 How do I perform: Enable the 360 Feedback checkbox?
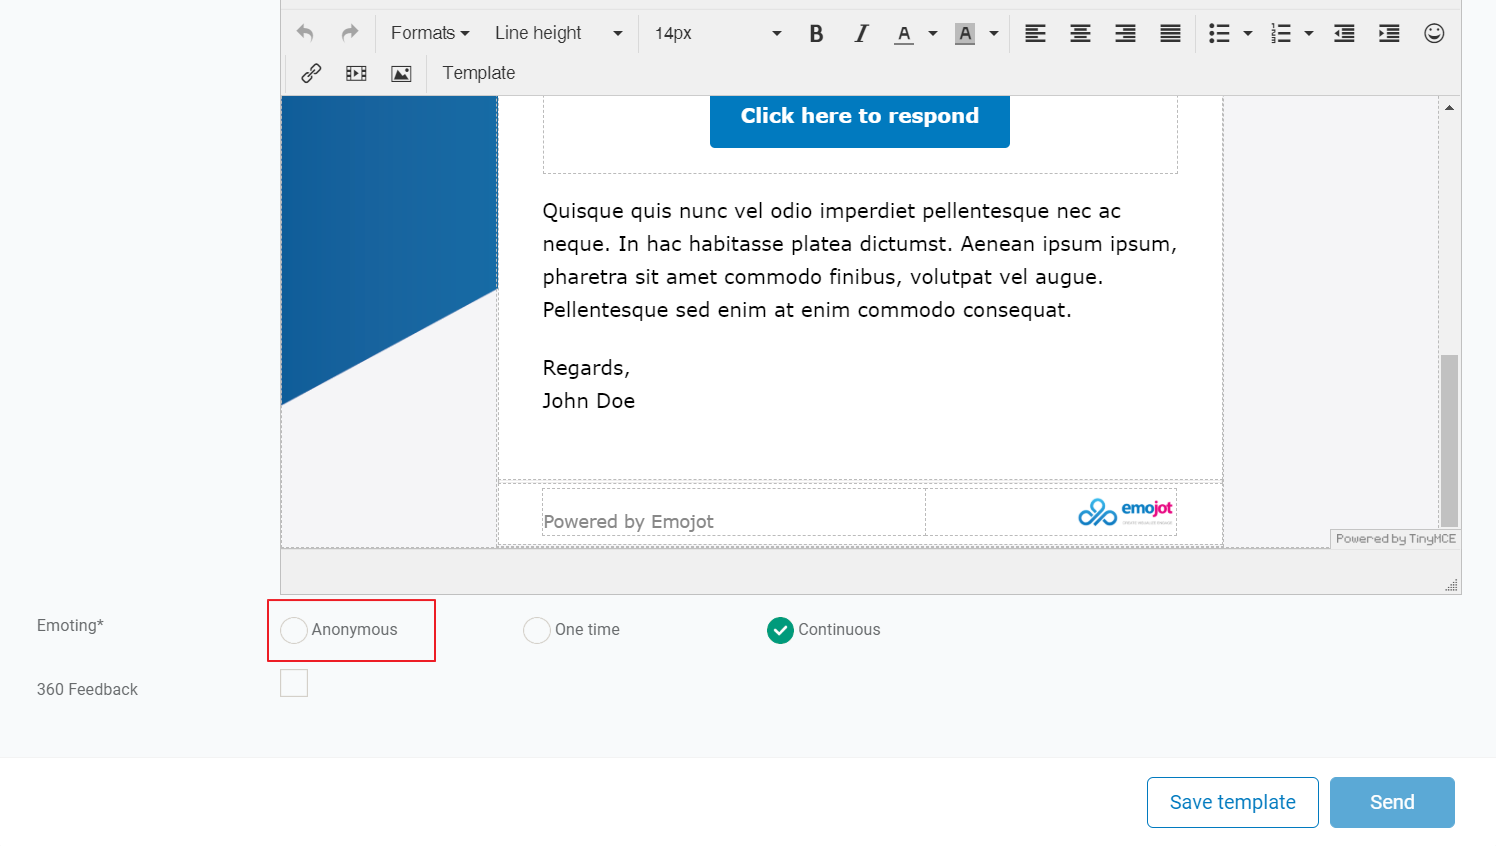click(x=294, y=682)
